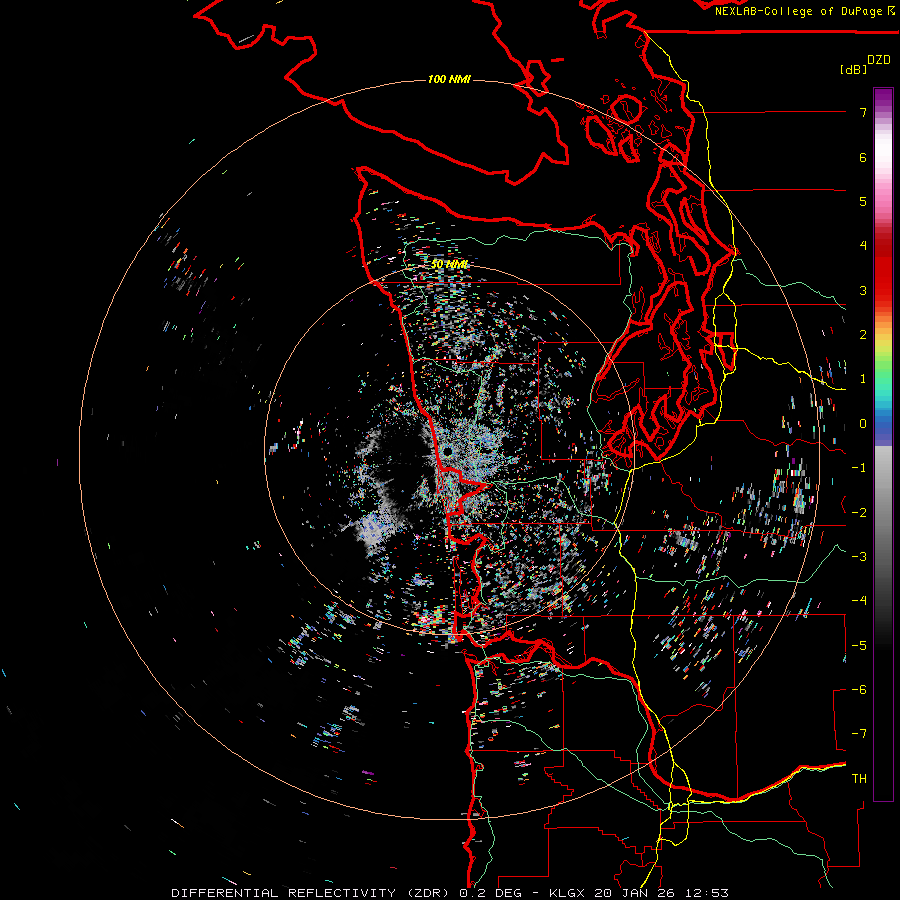Image resolution: width=900 pixels, height=900 pixels.
Task: Click the -2 value on the scale
Action: point(859,513)
